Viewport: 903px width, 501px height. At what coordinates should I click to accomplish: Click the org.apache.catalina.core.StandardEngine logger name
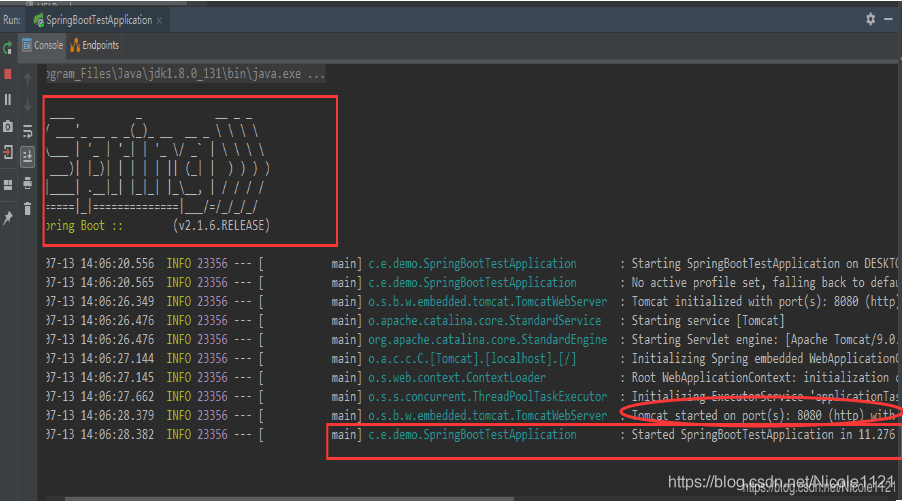[487, 340]
